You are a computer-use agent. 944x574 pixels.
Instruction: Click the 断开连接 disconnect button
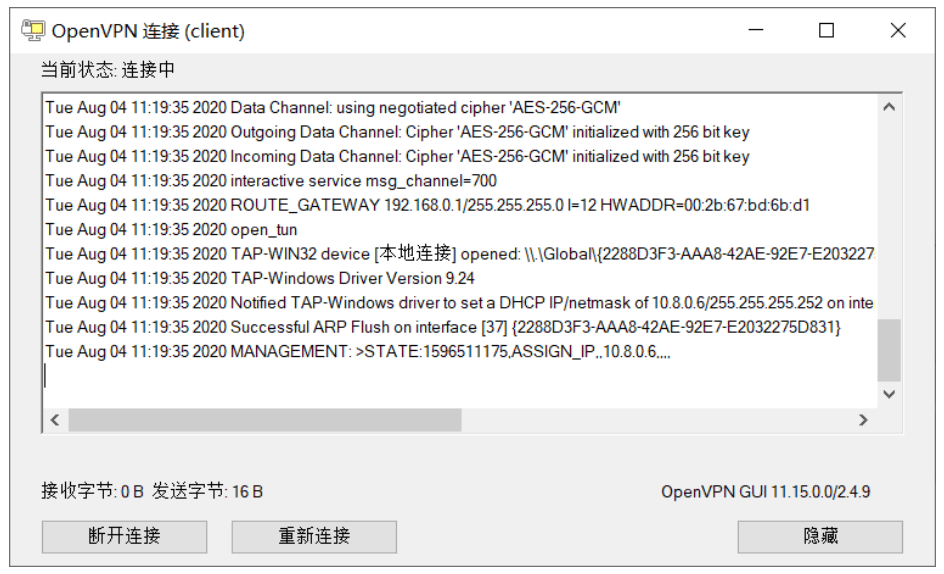[x=125, y=536]
